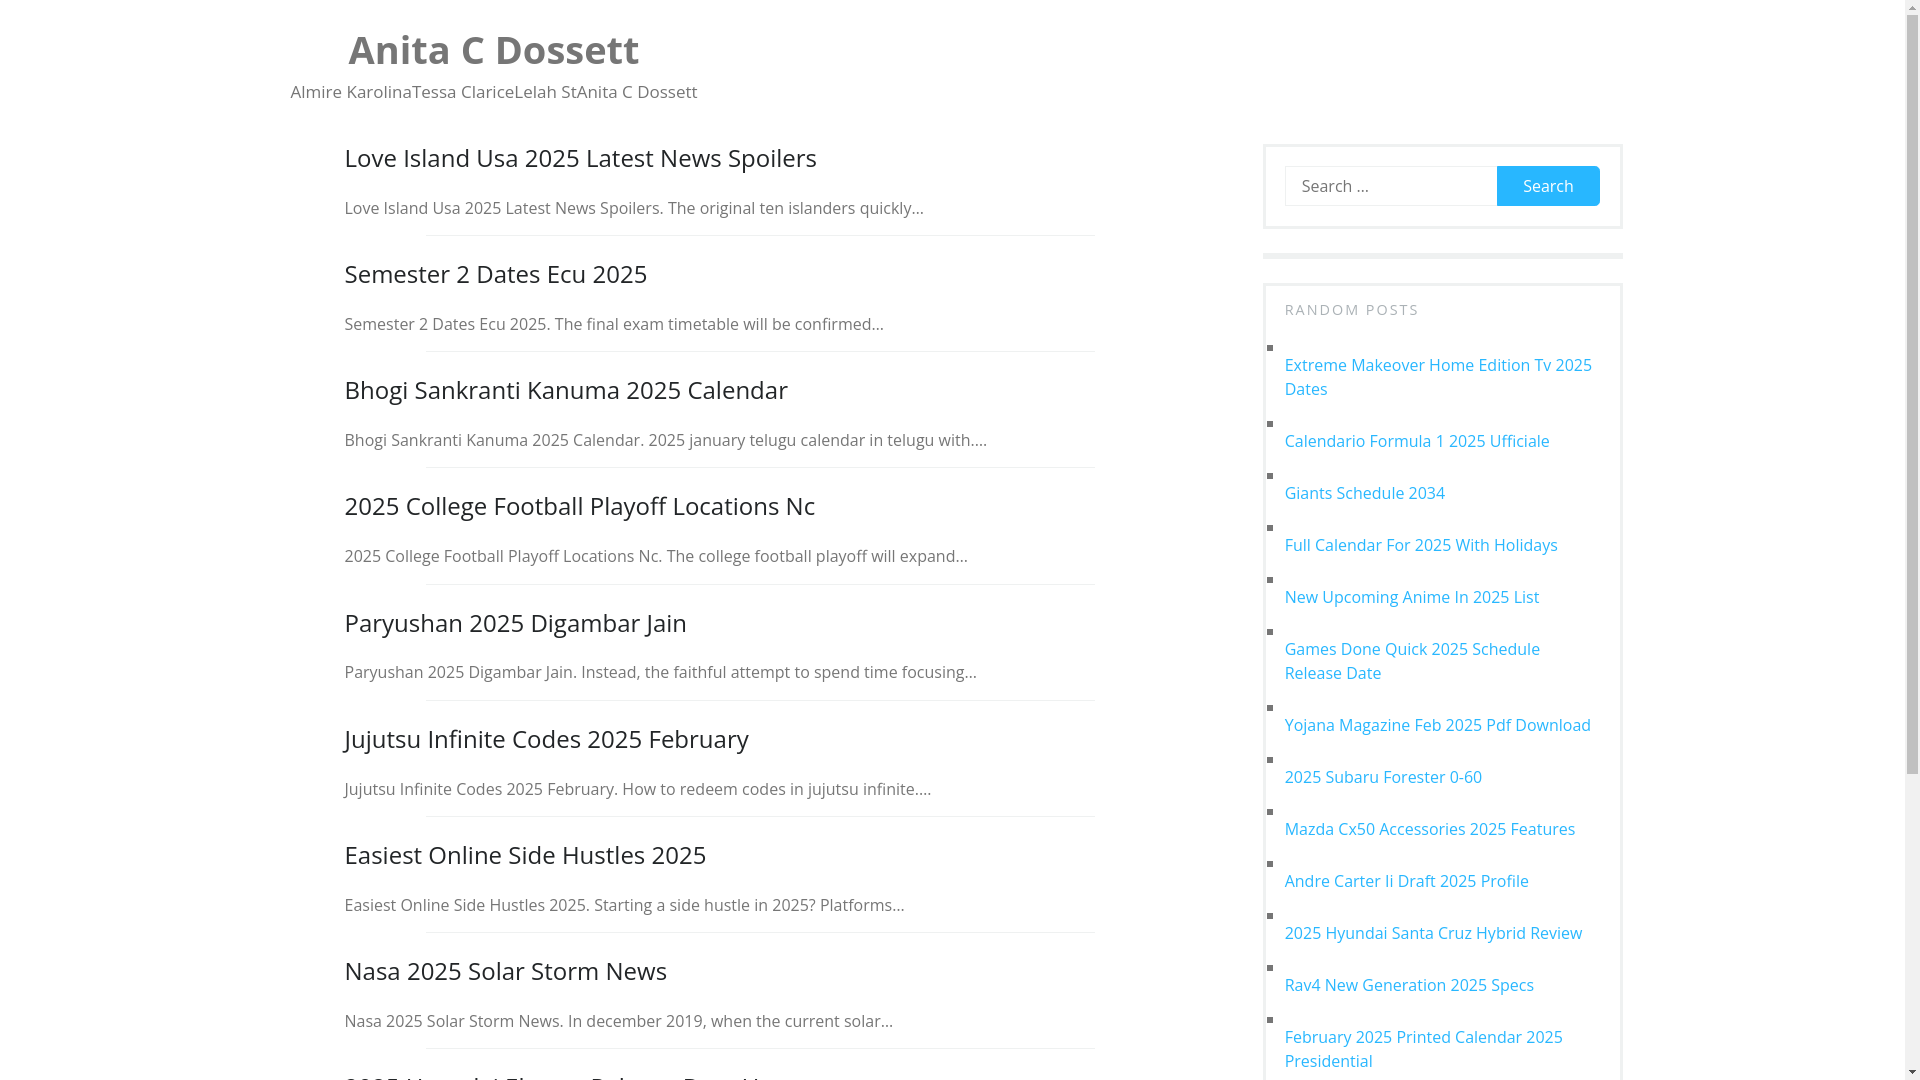Open Anita C Dossett menu item
The height and width of the screenshot is (1080, 1920).
637,92
